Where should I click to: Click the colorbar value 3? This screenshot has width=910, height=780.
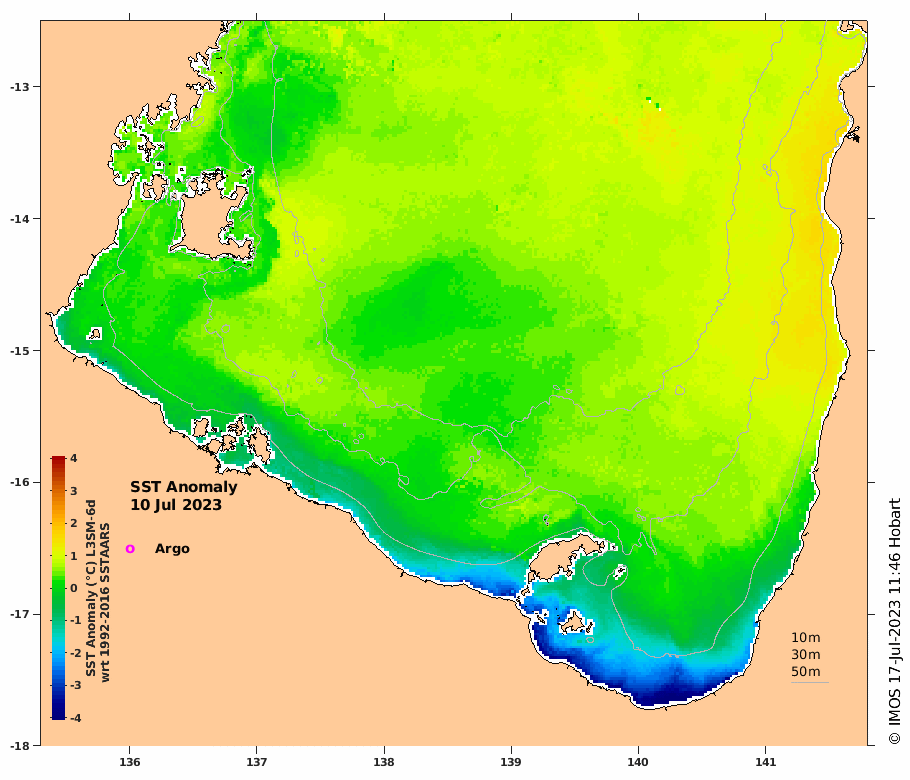click(x=74, y=491)
